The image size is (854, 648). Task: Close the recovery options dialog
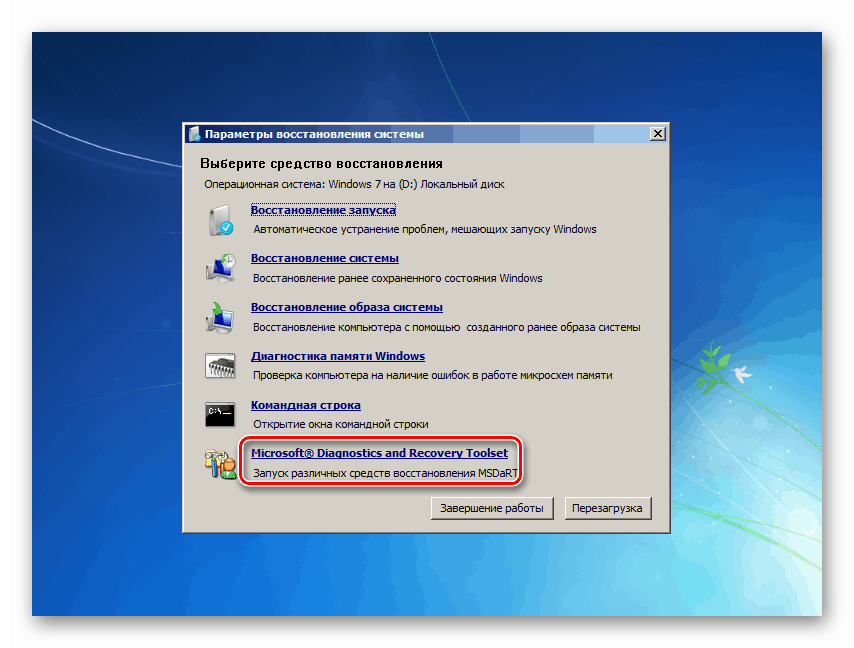click(658, 134)
